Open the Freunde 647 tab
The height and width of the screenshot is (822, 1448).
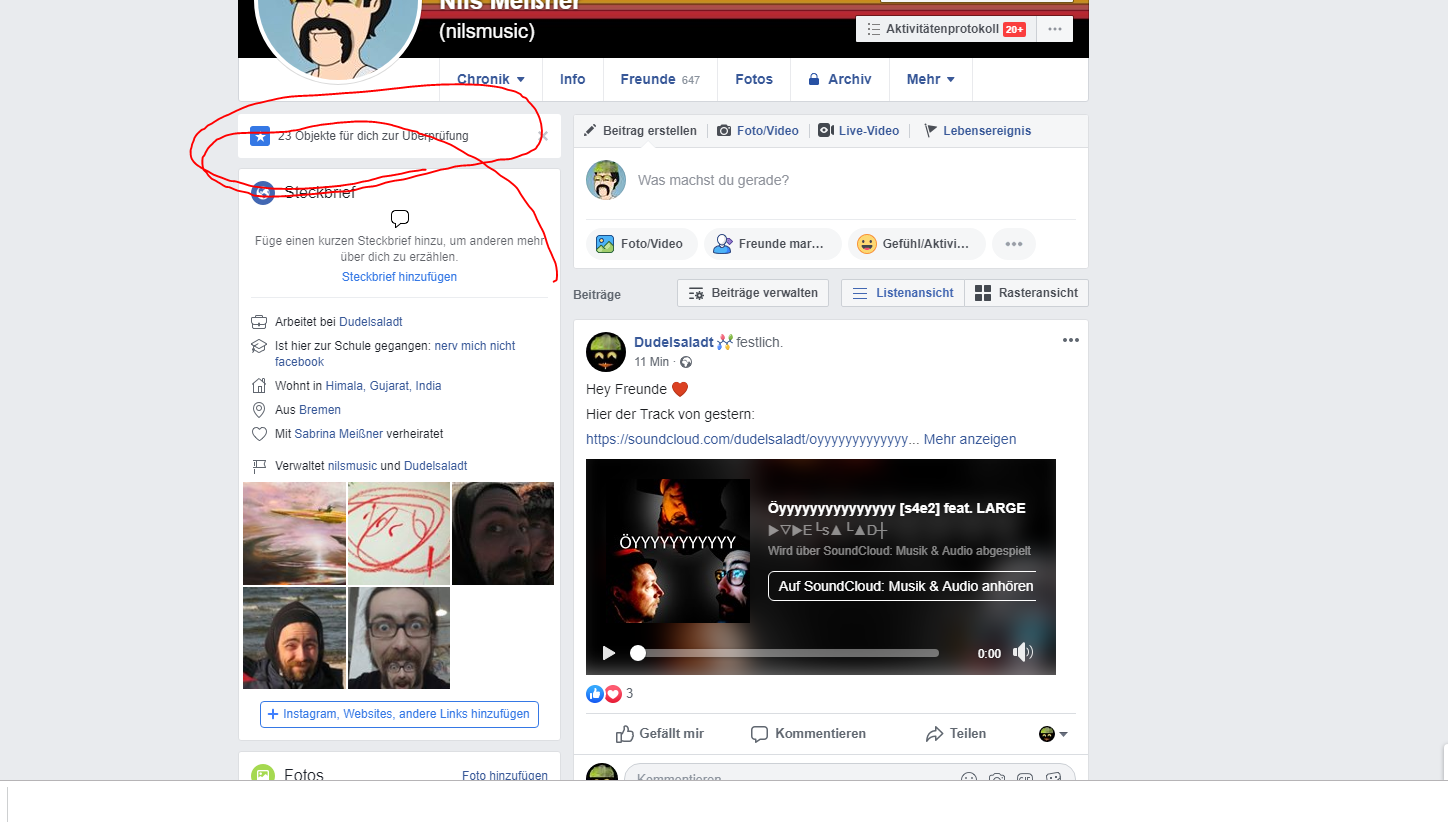[x=660, y=79]
